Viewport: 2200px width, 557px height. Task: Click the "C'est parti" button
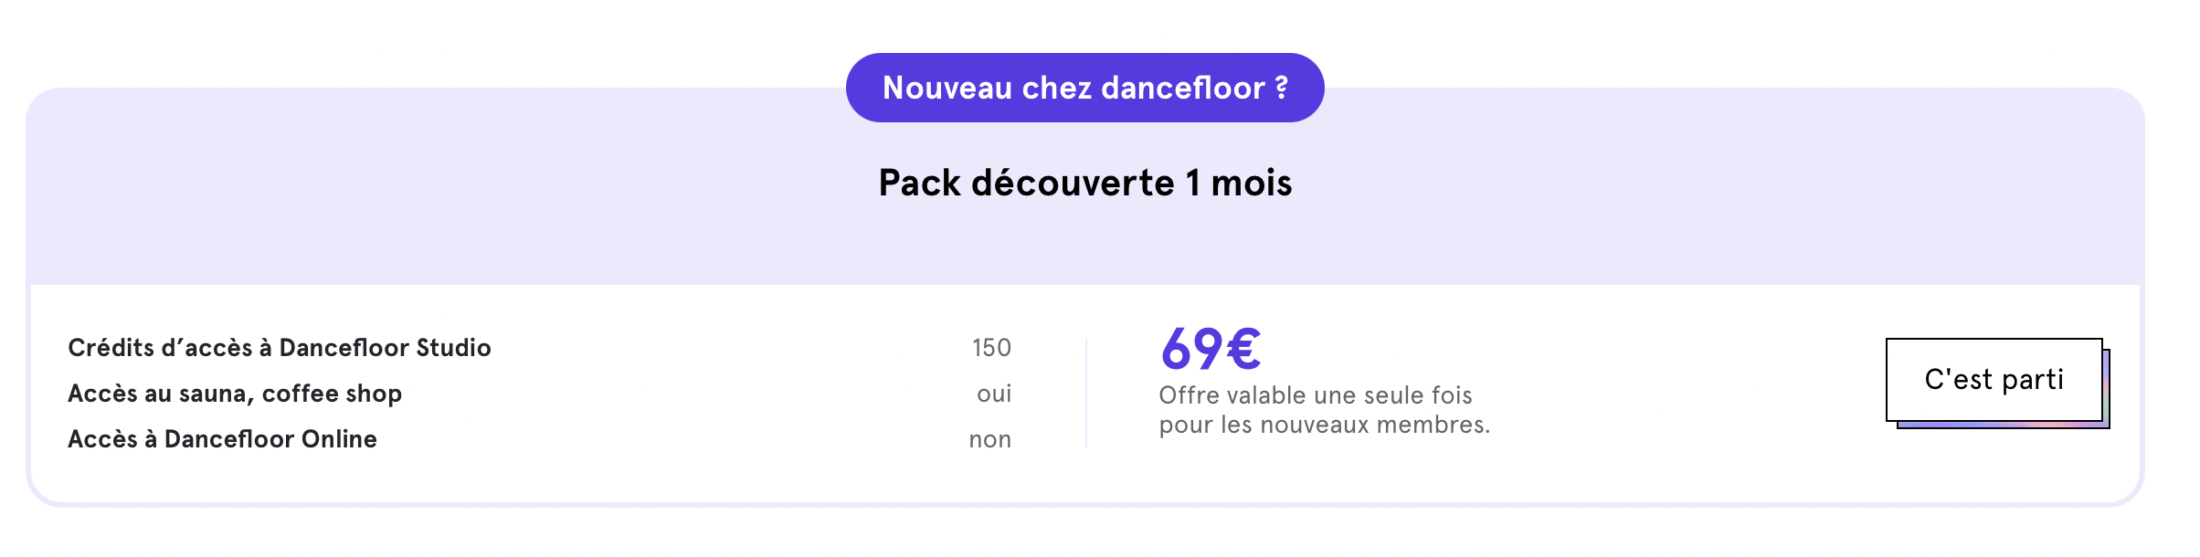pyautogui.click(x=1994, y=380)
